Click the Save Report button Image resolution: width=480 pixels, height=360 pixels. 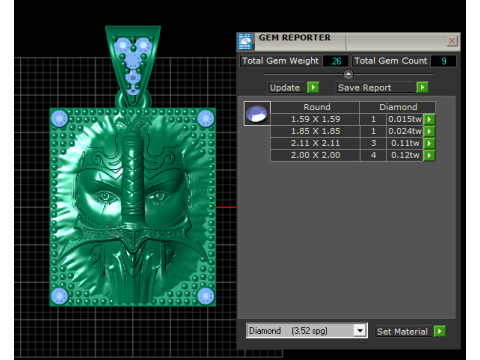375,88
